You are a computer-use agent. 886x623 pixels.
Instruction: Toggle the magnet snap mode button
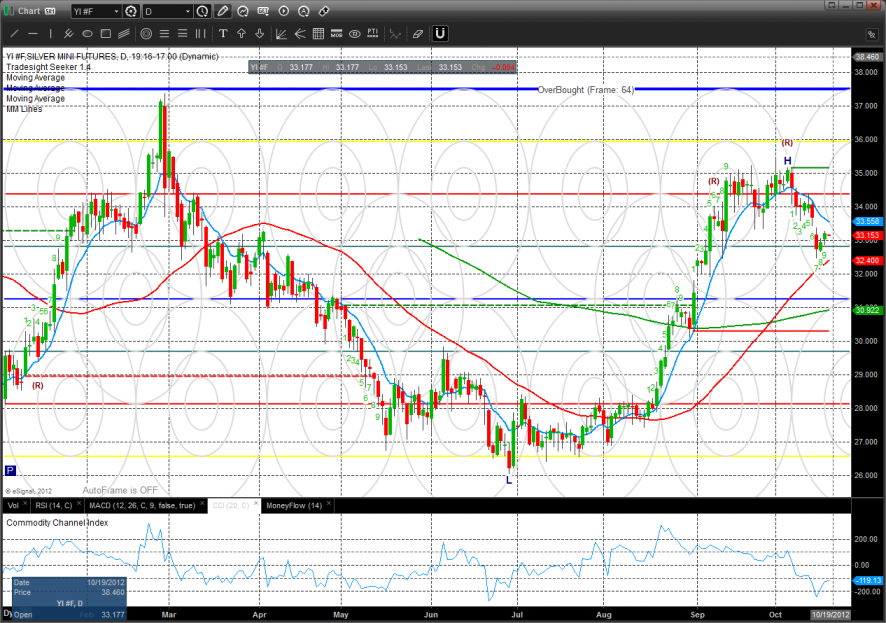tap(439, 33)
